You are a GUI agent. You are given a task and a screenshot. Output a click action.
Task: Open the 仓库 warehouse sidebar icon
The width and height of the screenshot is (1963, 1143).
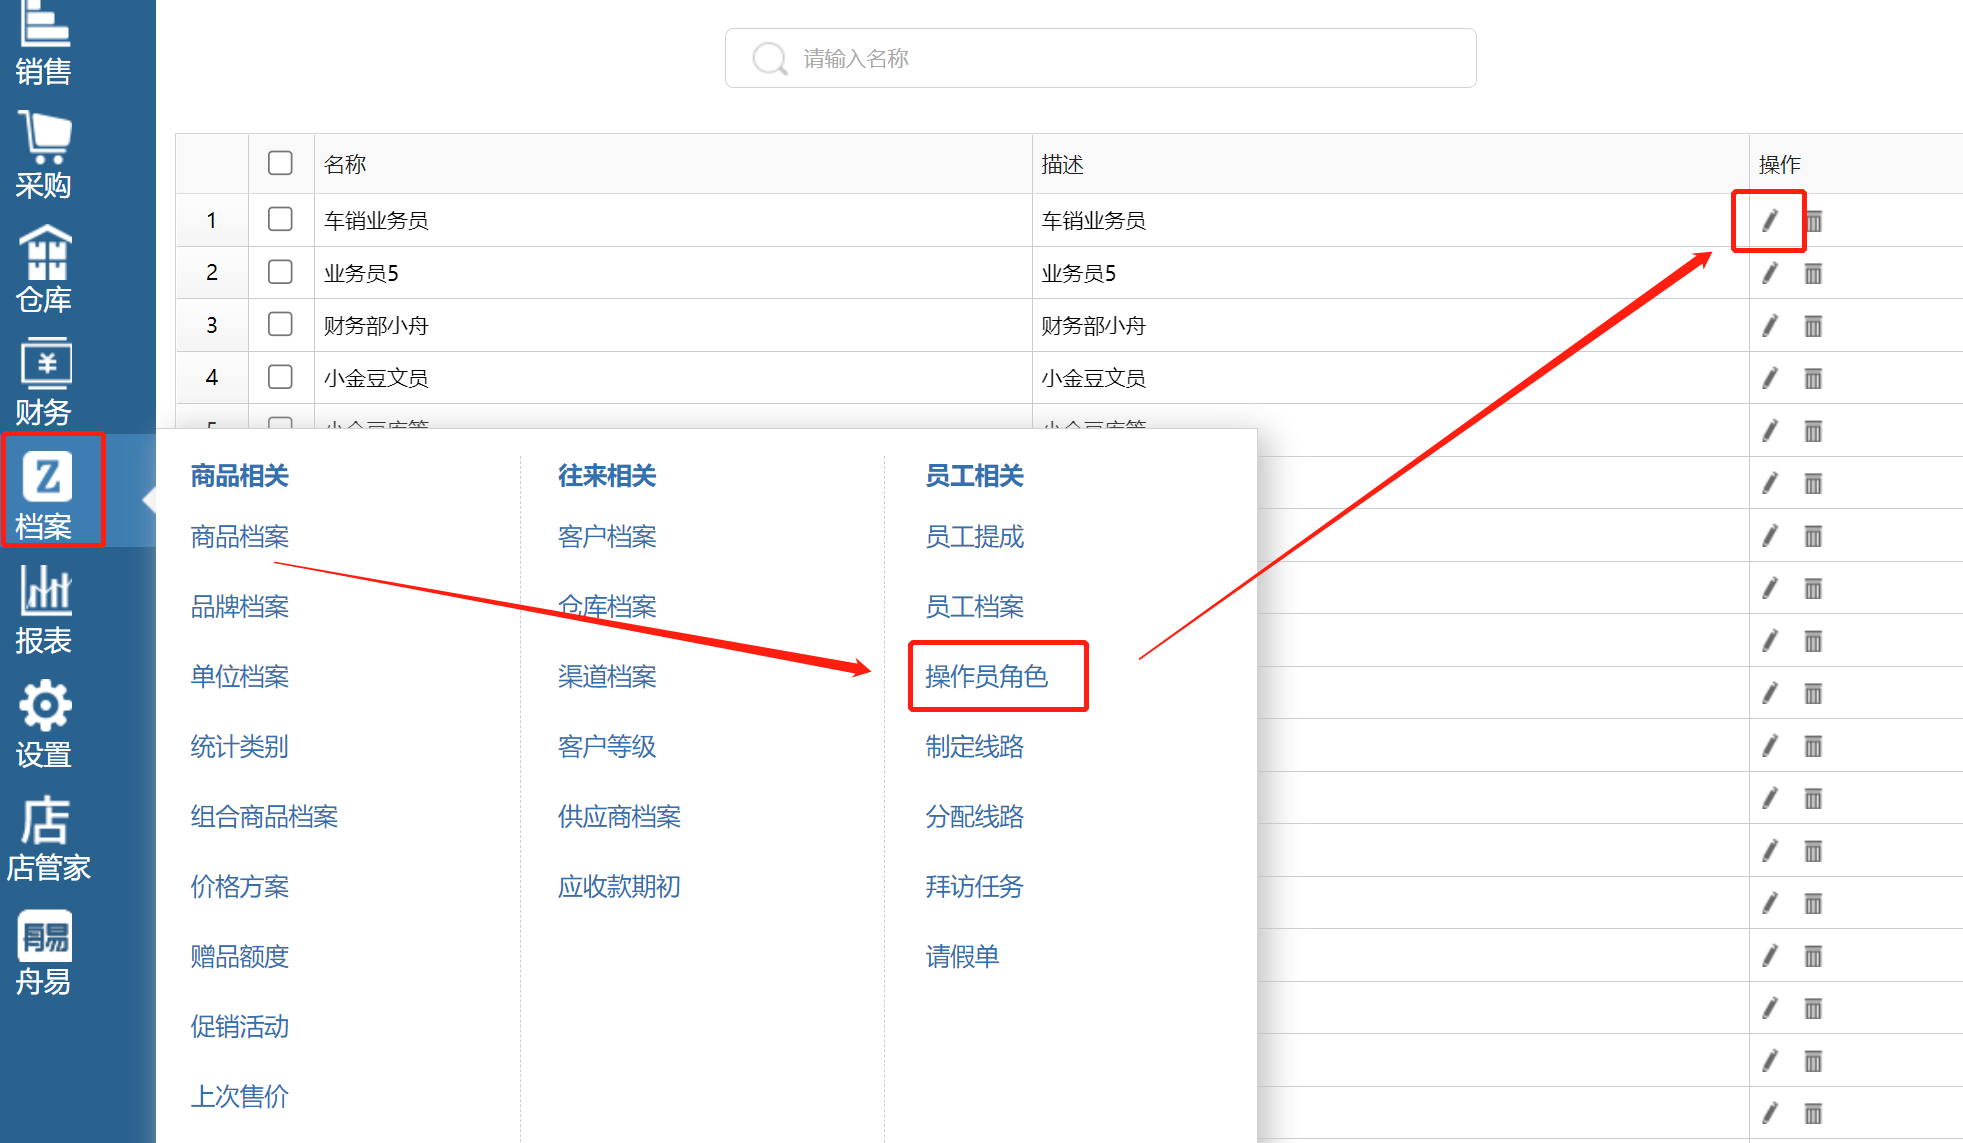click(44, 268)
